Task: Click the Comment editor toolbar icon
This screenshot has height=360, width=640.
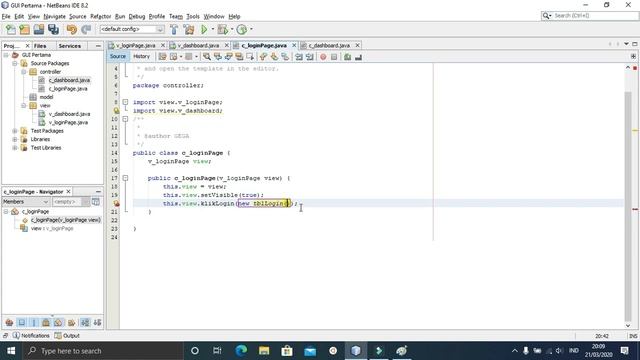Action: 347,57
